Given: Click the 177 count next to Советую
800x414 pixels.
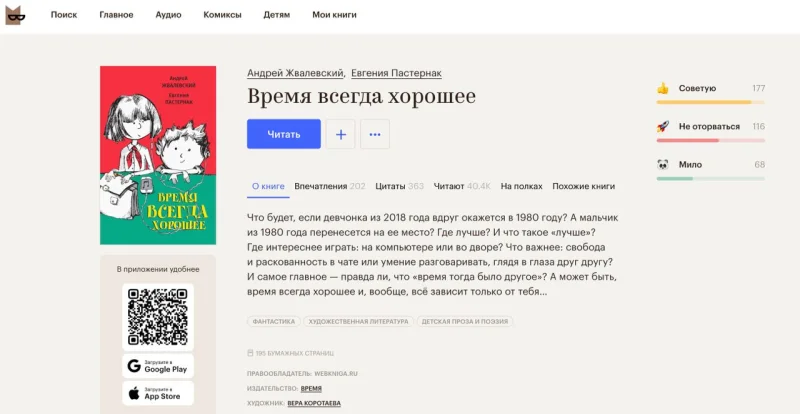Looking at the screenshot, I should (x=759, y=88).
